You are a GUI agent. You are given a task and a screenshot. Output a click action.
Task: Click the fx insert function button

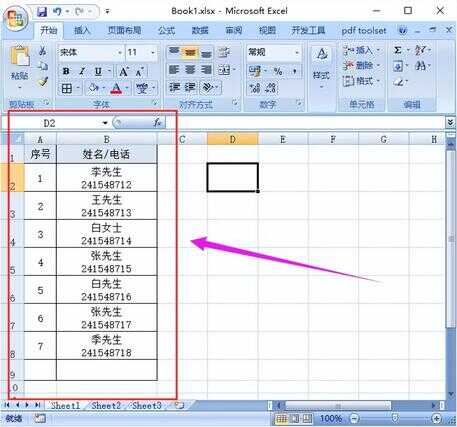[x=157, y=123]
